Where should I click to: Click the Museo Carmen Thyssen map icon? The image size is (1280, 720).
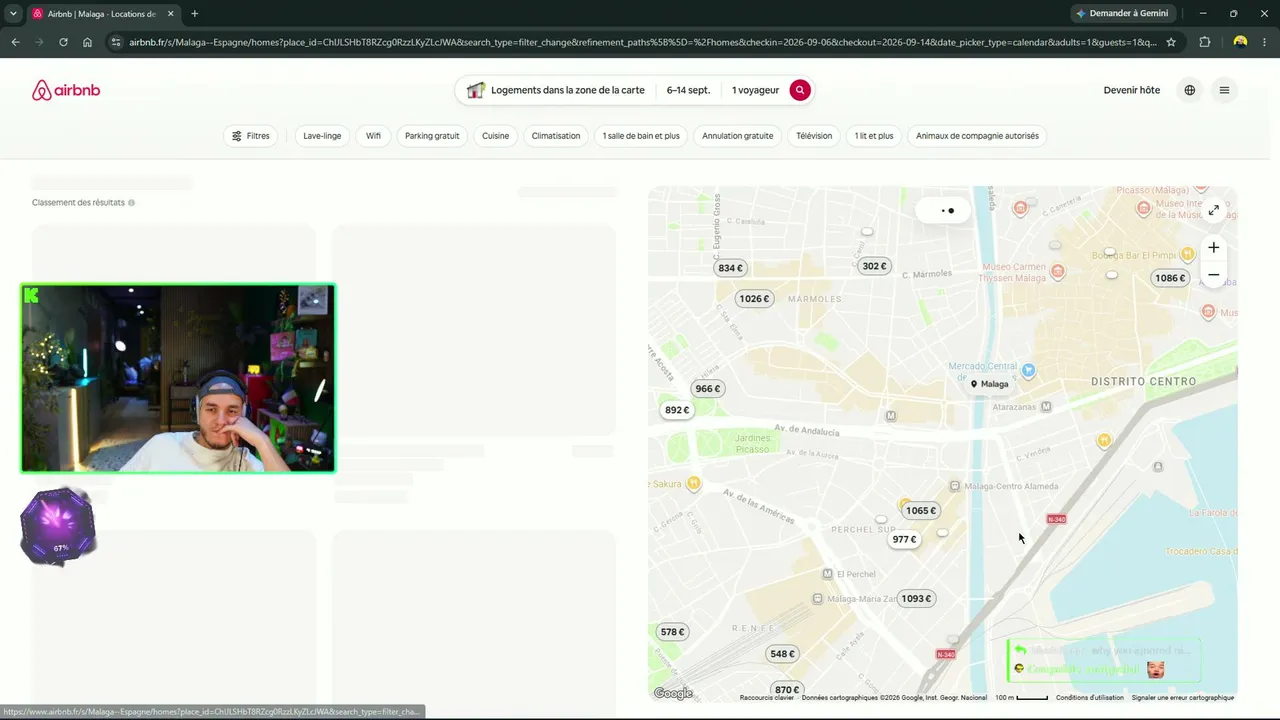(x=1058, y=271)
